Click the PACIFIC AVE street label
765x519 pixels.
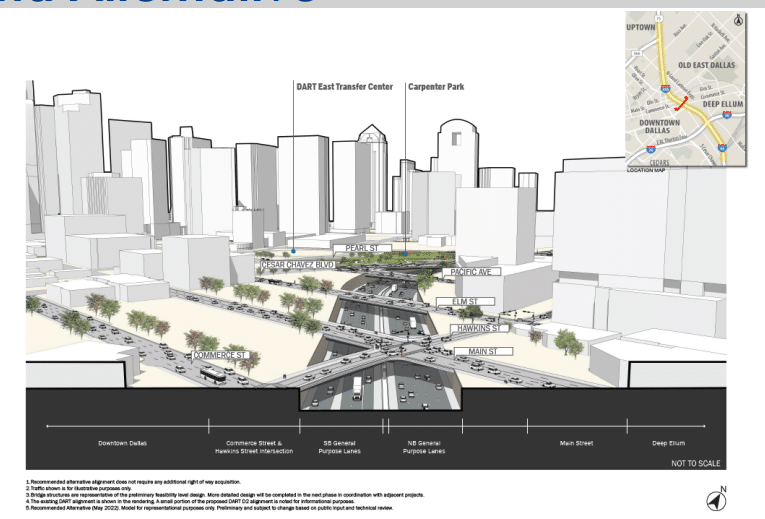coord(469,272)
